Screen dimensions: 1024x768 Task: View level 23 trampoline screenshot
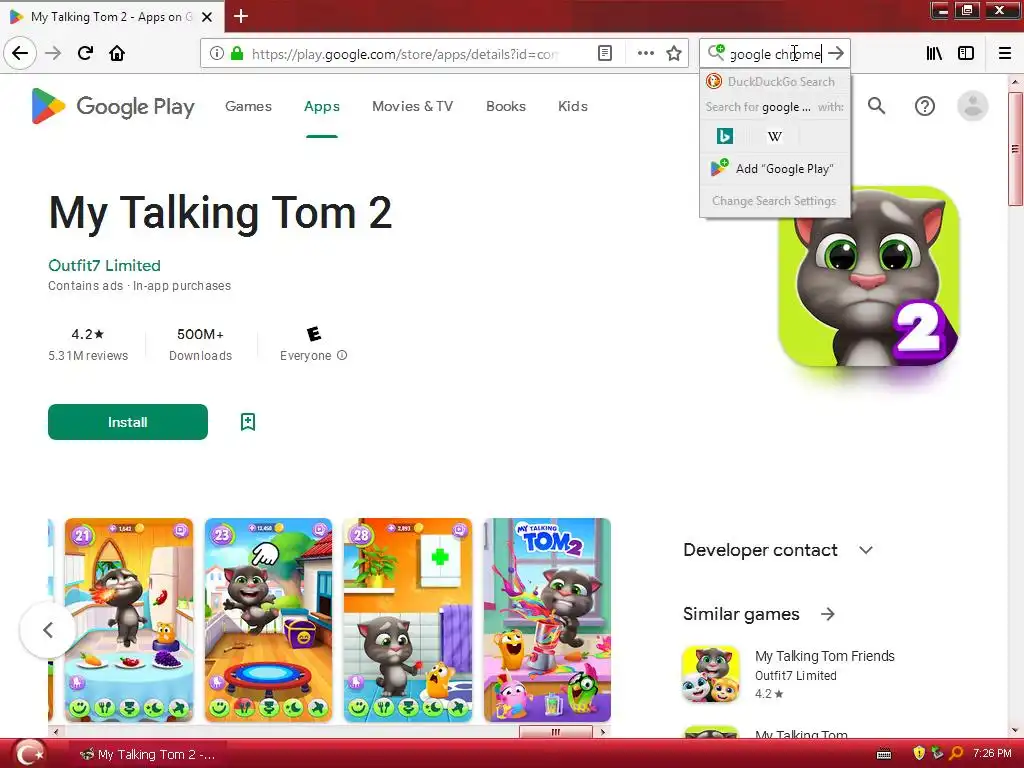[268, 620]
